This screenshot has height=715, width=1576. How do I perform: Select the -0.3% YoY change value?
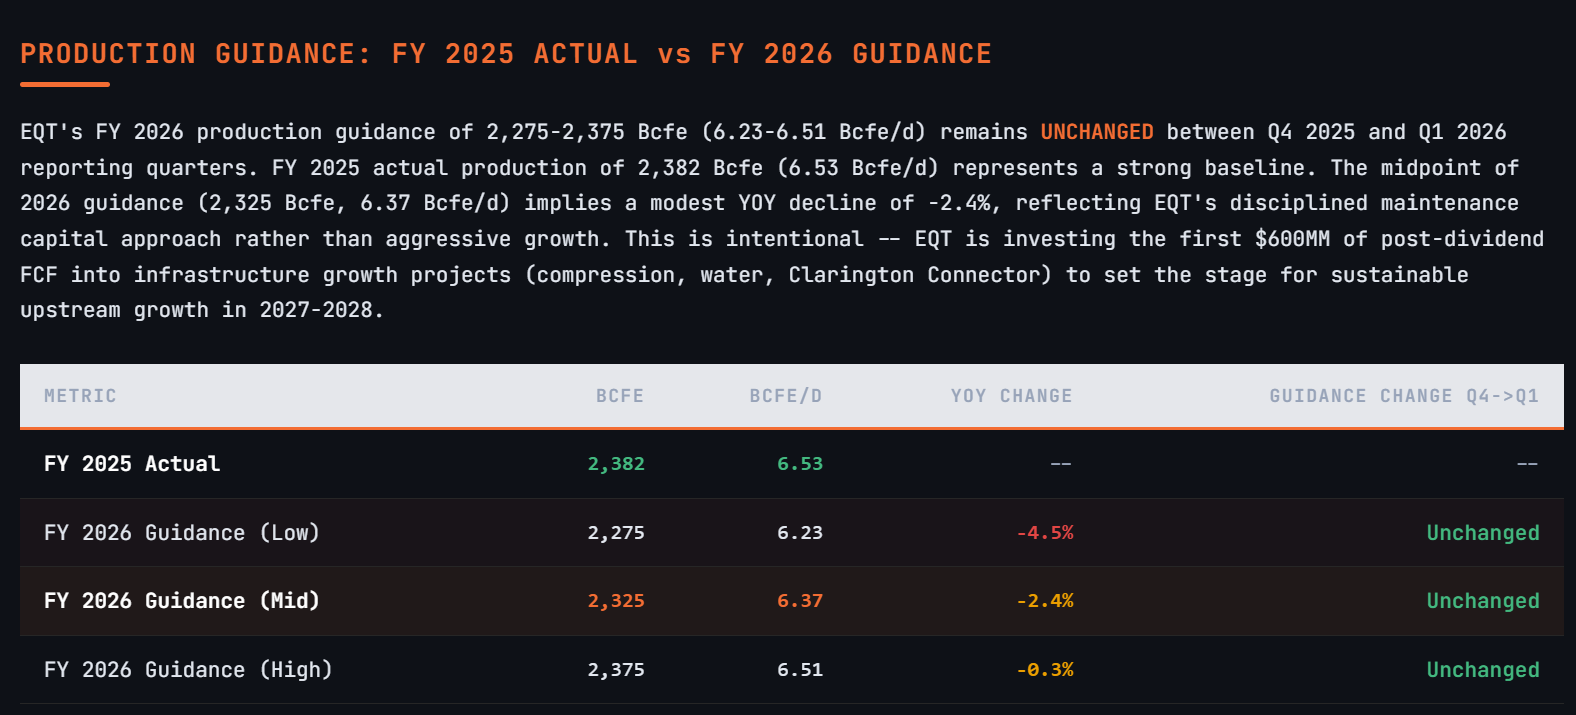pyautogui.click(x=1044, y=670)
